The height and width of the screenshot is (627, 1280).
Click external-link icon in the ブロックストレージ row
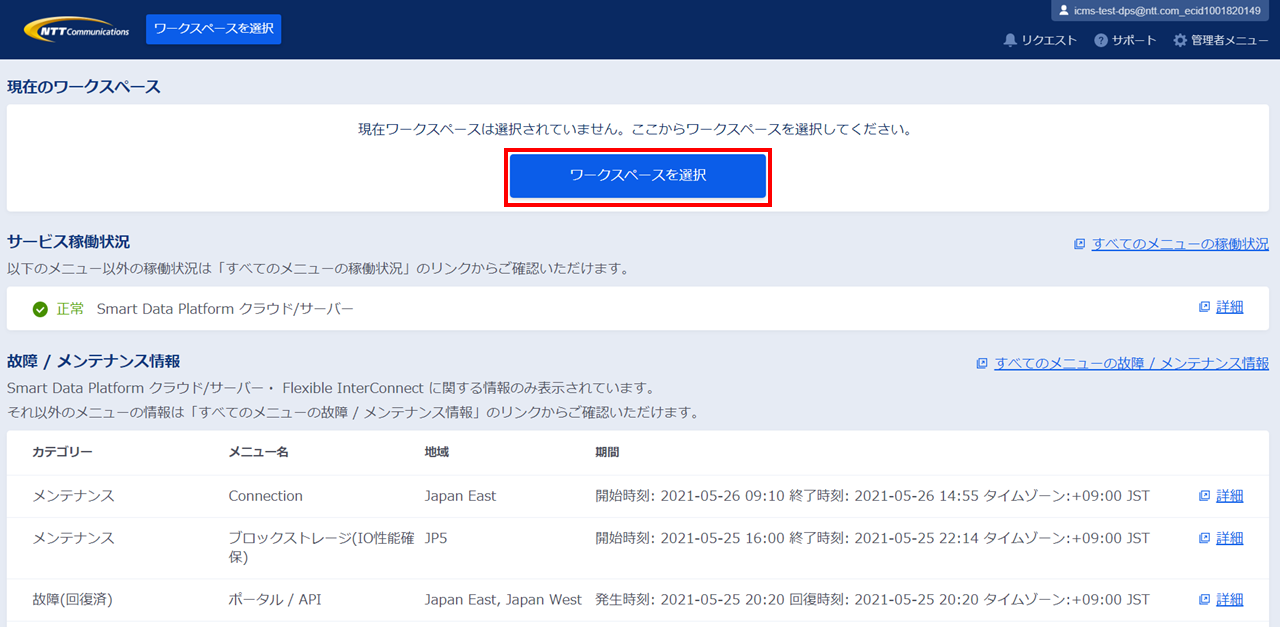coord(1204,538)
